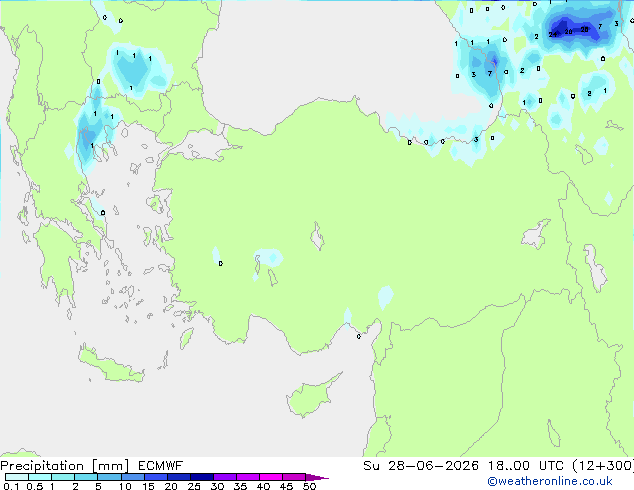This screenshot has width=634, height=490.
Task: Pick the legend swatch between 15 and 20
Action: coord(155,477)
